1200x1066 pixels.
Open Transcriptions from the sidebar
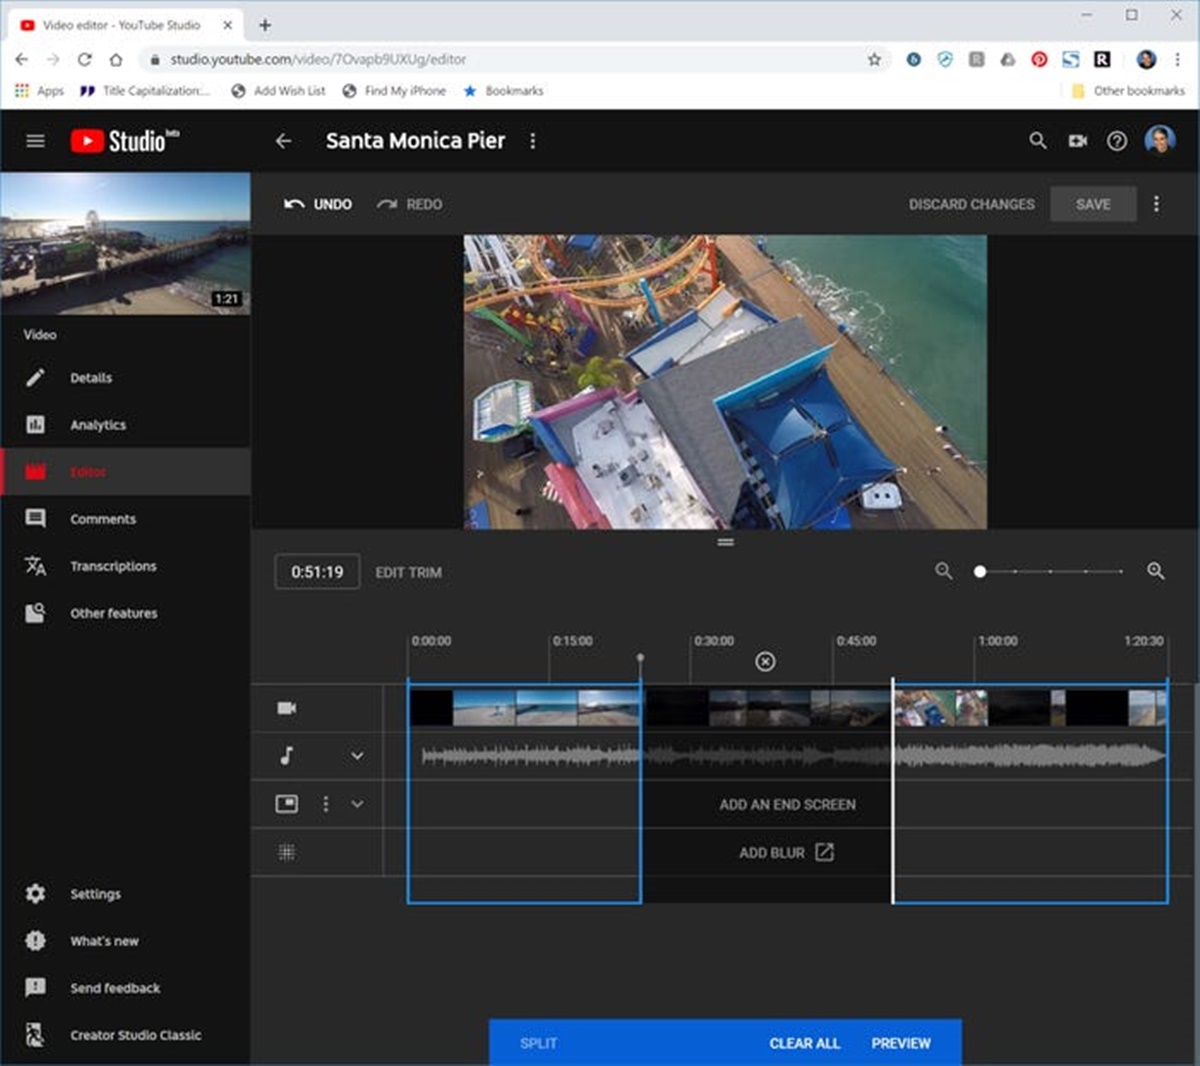pyautogui.click(x=112, y=566)
